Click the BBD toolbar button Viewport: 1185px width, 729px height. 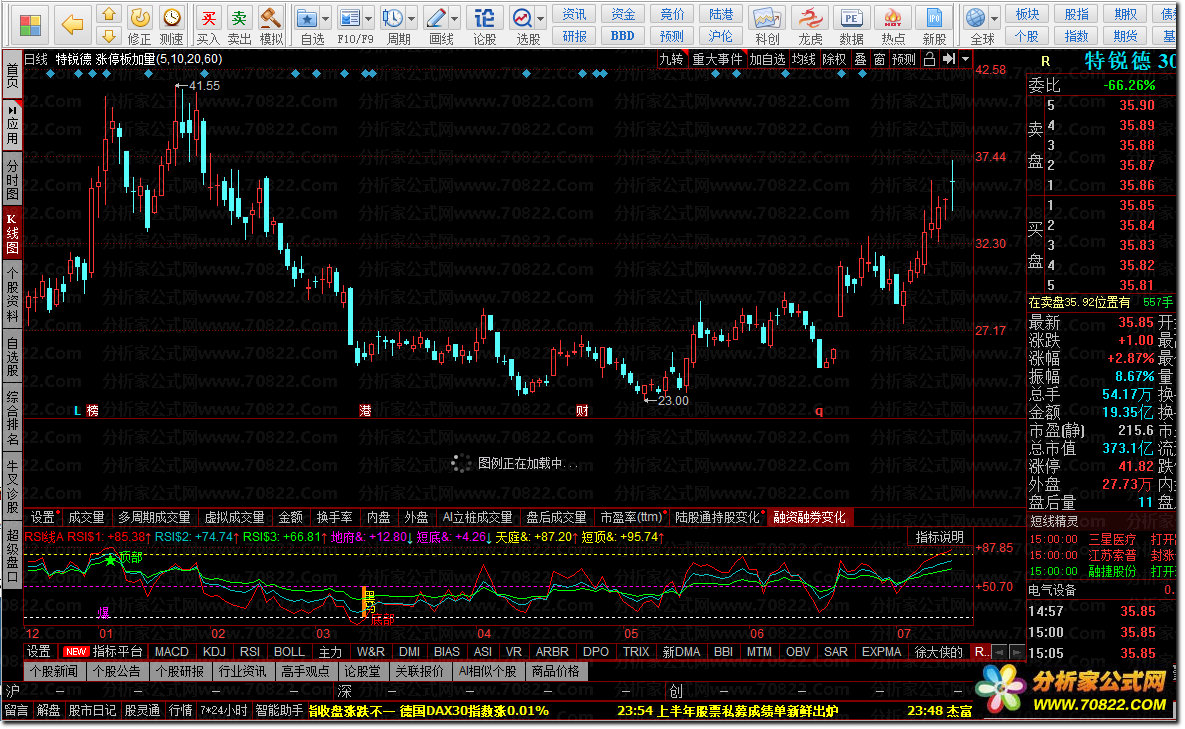click(623, 36)
